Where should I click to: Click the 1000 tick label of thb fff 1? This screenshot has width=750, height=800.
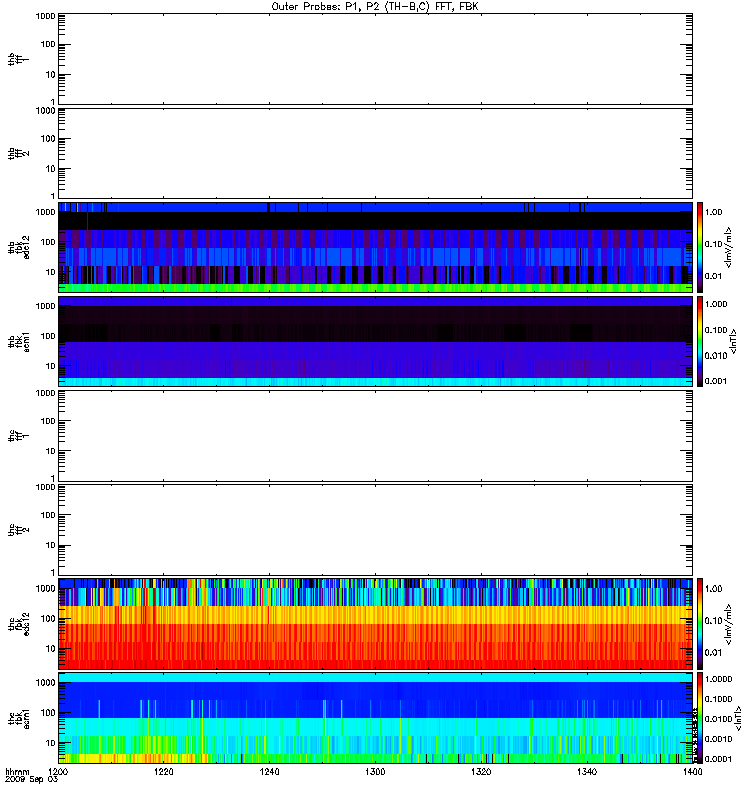pos(45,16)
